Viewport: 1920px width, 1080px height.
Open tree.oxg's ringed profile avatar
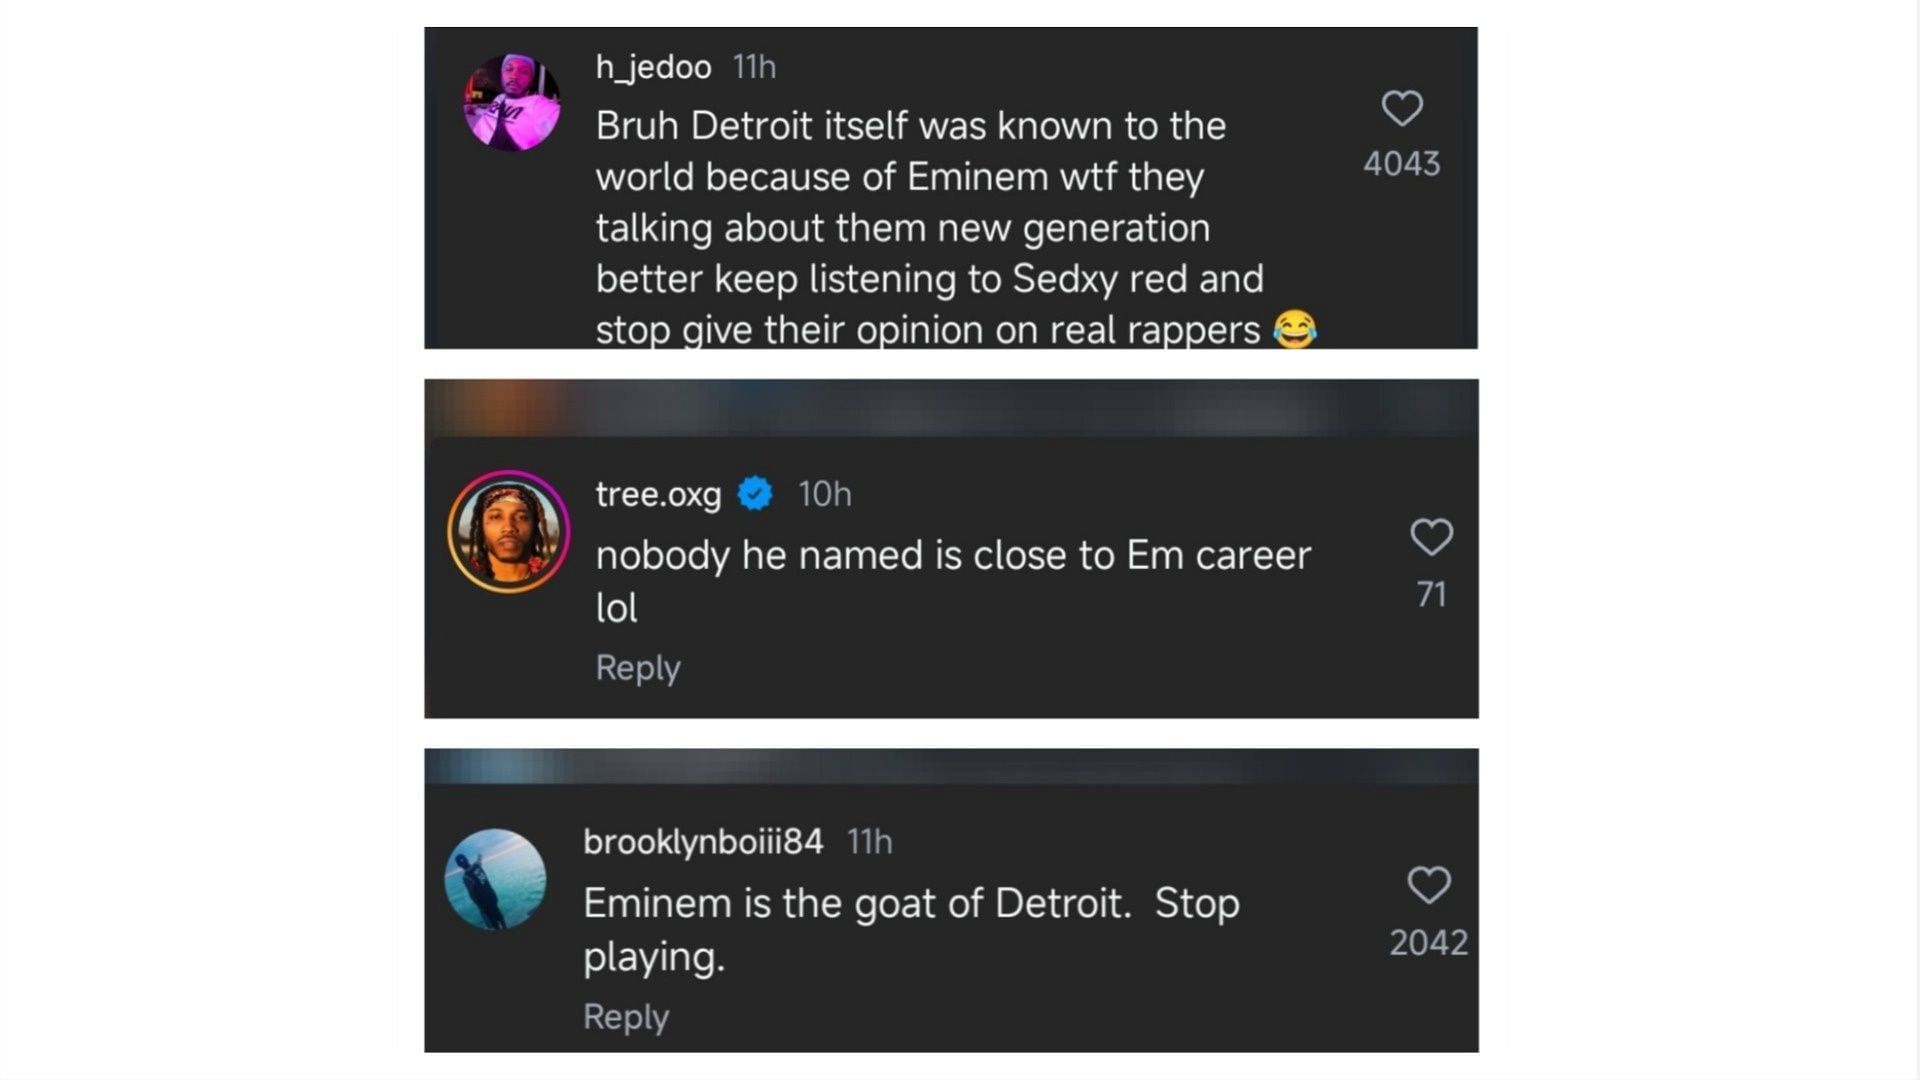pos(509,531)
